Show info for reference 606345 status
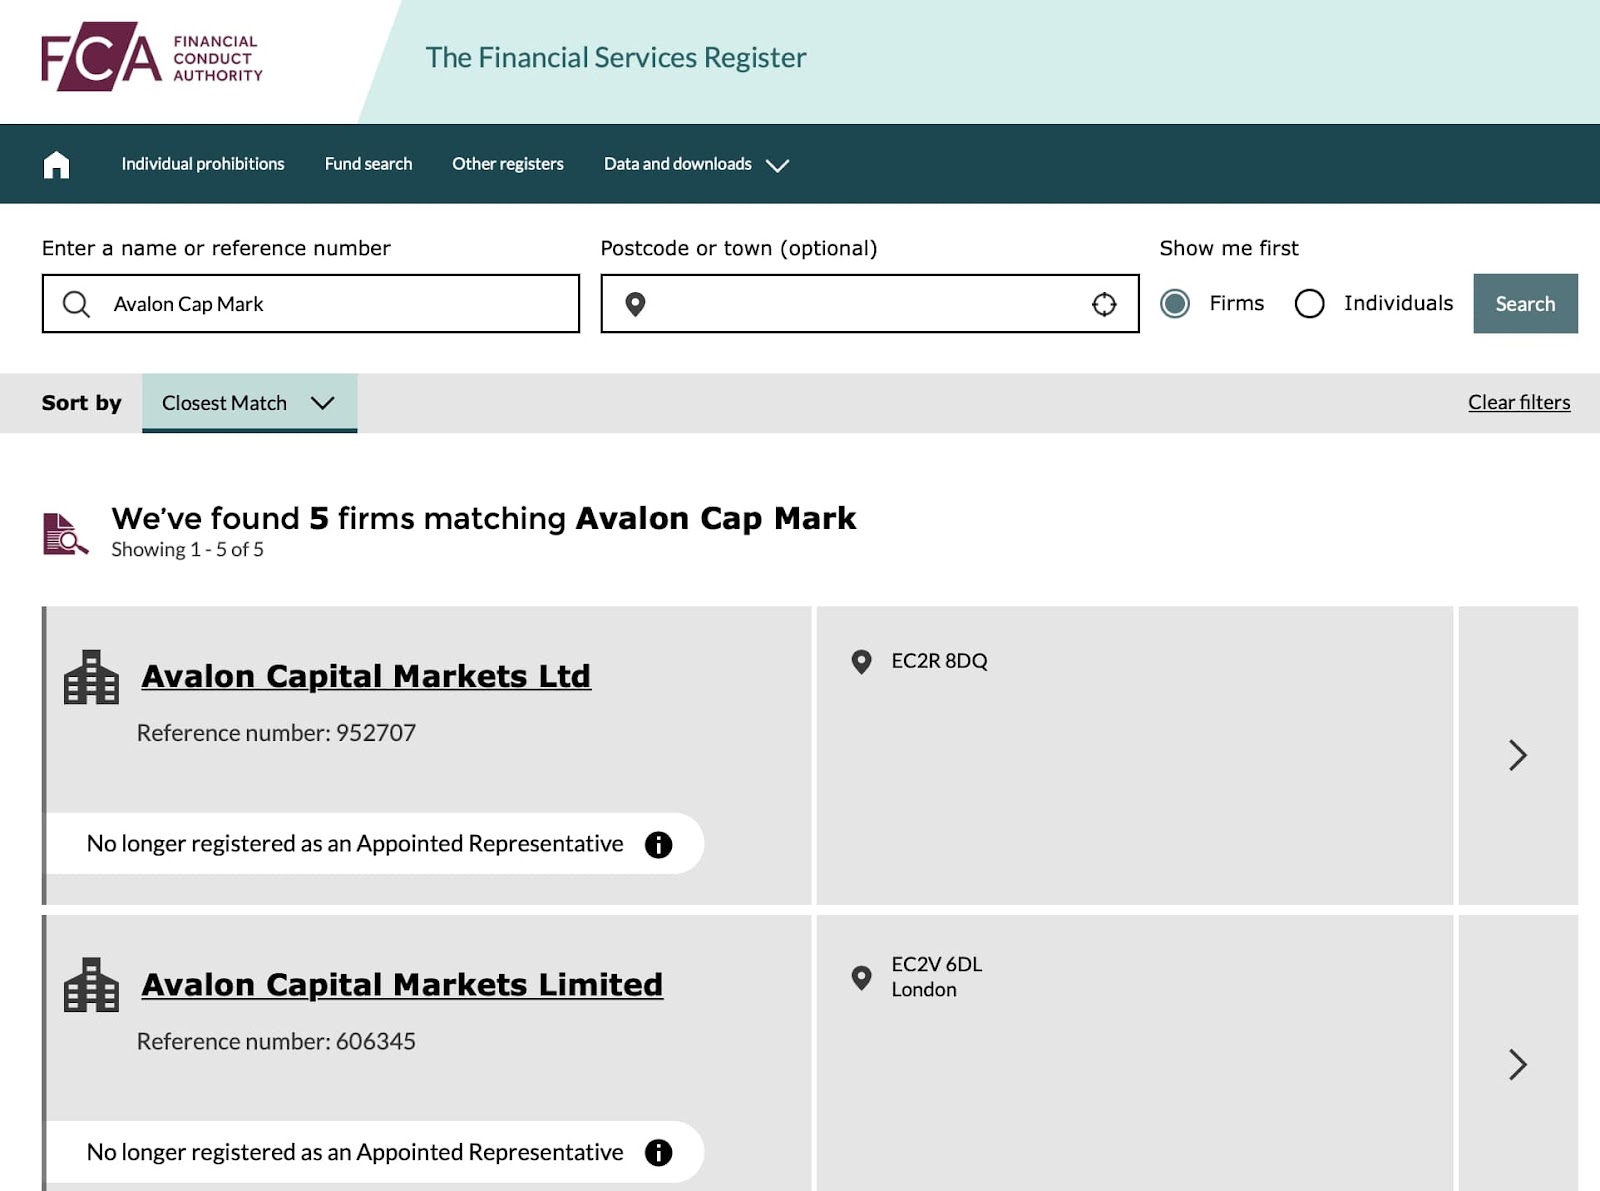The height and width of the screenshot is (1191, 1600). [x=658, y=1152]
